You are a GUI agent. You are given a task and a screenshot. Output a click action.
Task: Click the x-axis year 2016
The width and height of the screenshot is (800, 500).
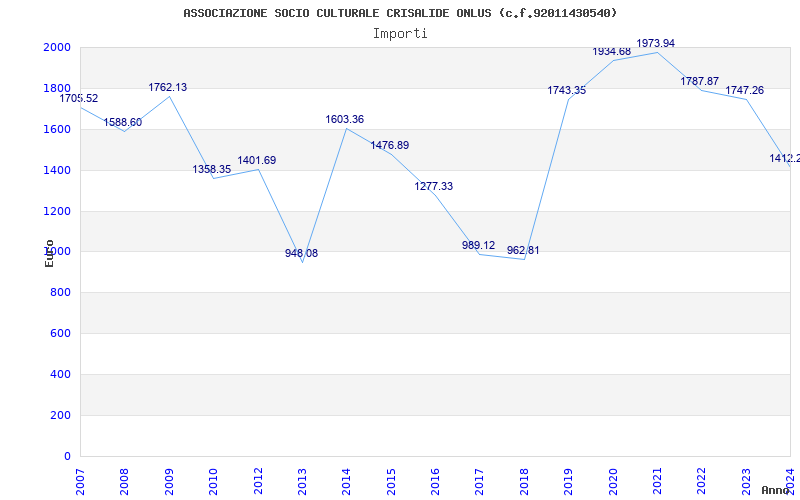pyautogui.click(x=435, y=482)
